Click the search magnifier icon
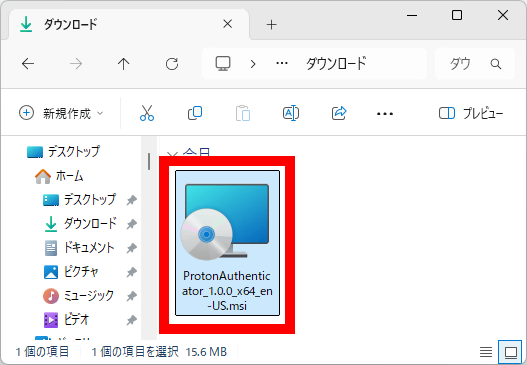This screenshot has width=527, height=365. (x=496, y=64)
